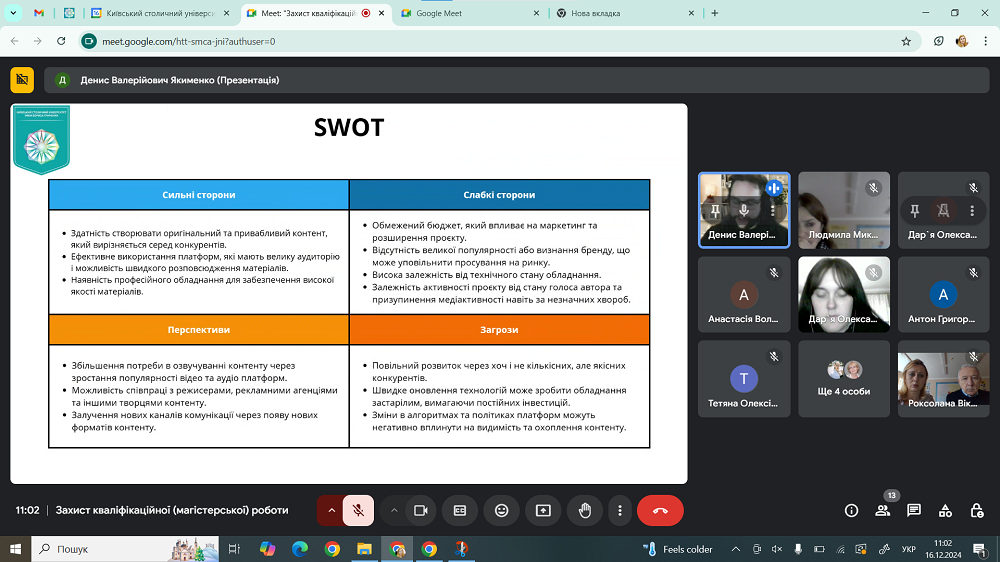Click the red Leave call button
1000x562 pixels.
[660, 510]
